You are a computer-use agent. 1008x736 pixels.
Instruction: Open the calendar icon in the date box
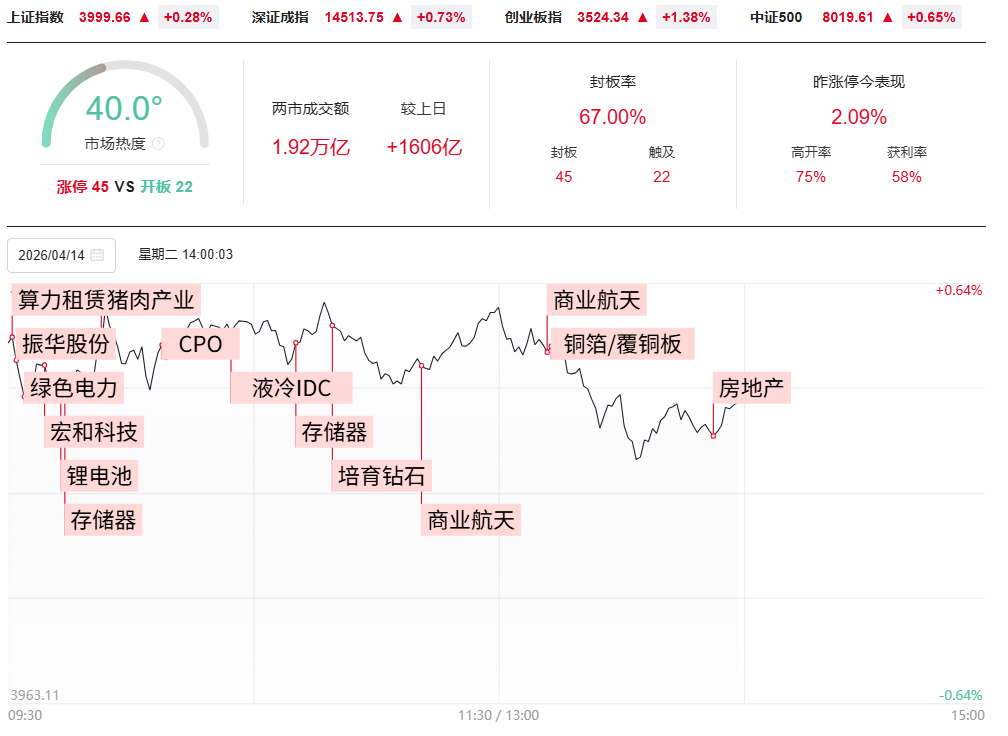(x=97, y=255)
